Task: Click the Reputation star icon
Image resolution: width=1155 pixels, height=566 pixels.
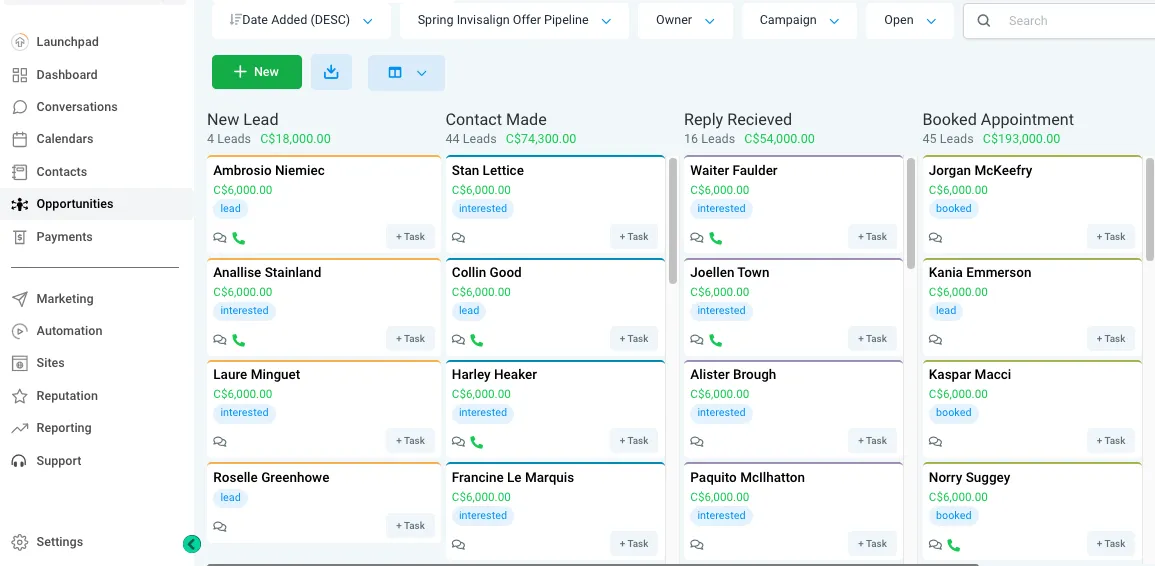Action: point(20,396)
